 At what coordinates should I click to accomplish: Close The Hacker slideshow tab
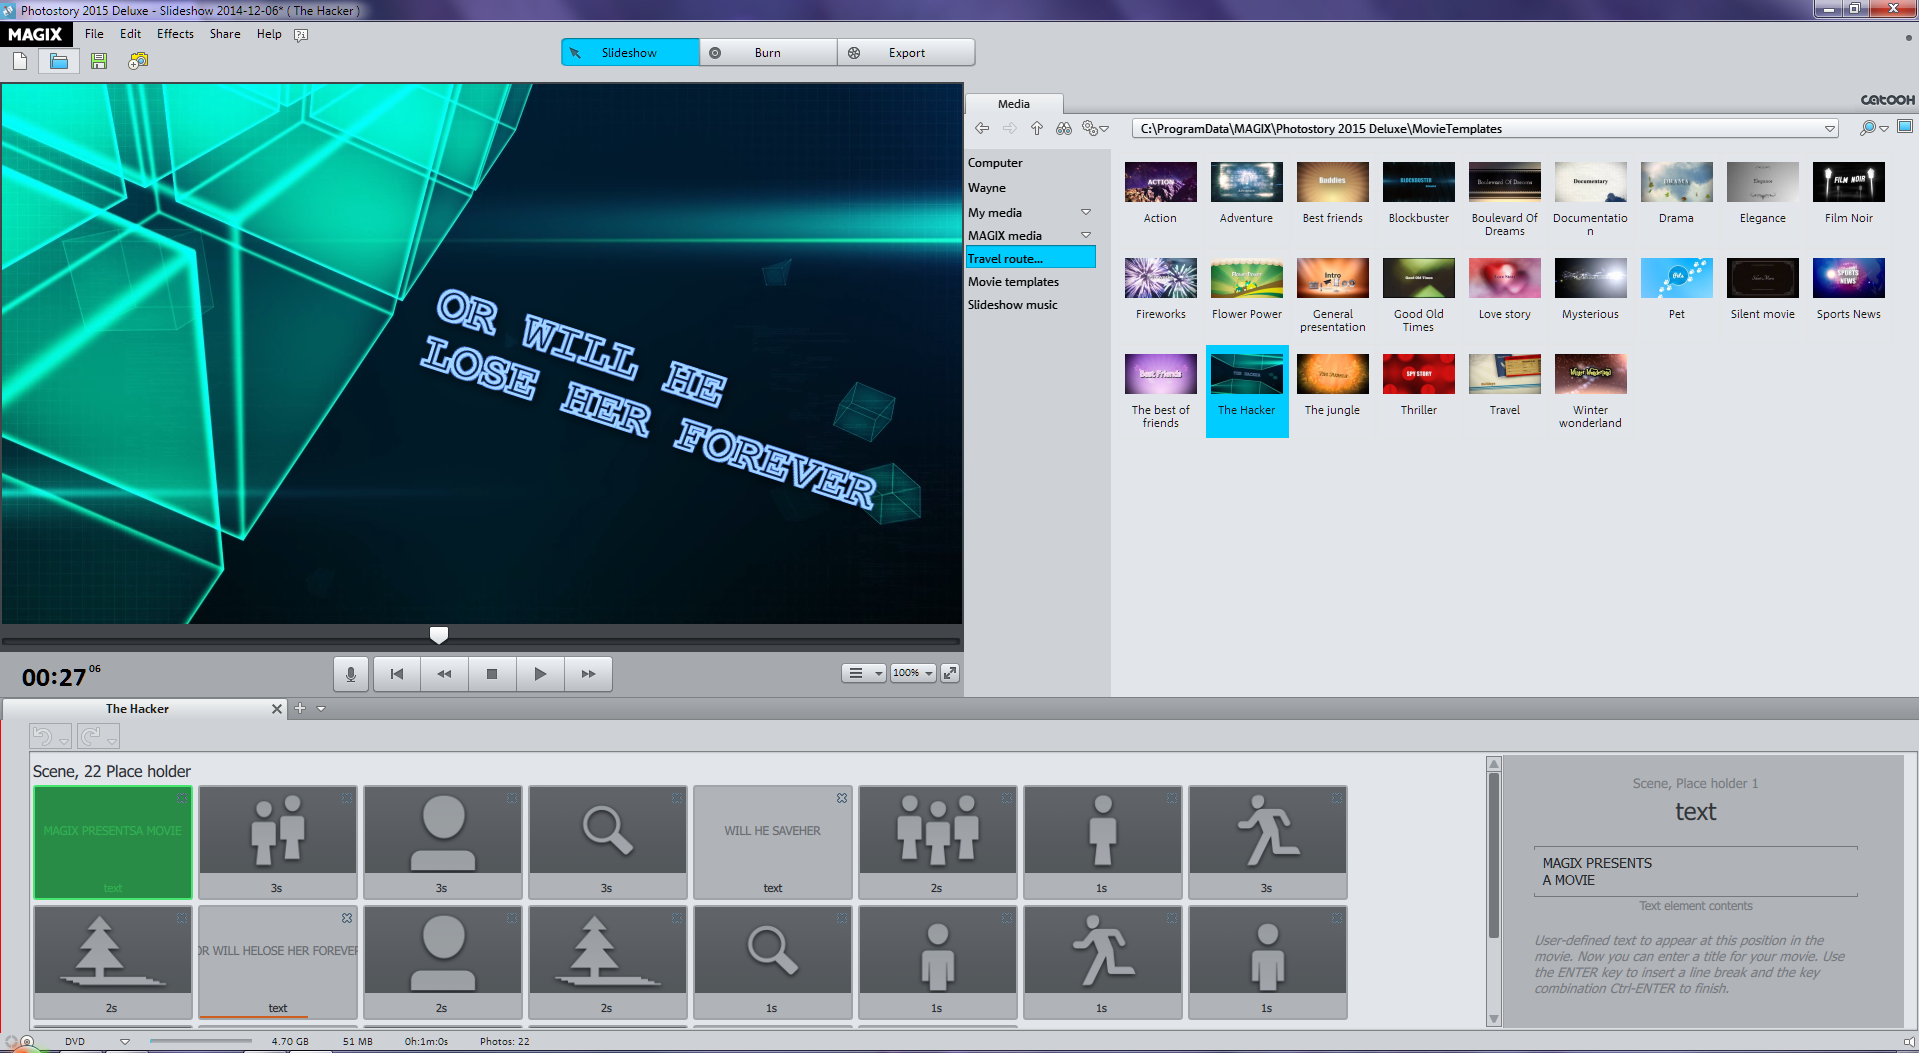(x=277, y=709)
